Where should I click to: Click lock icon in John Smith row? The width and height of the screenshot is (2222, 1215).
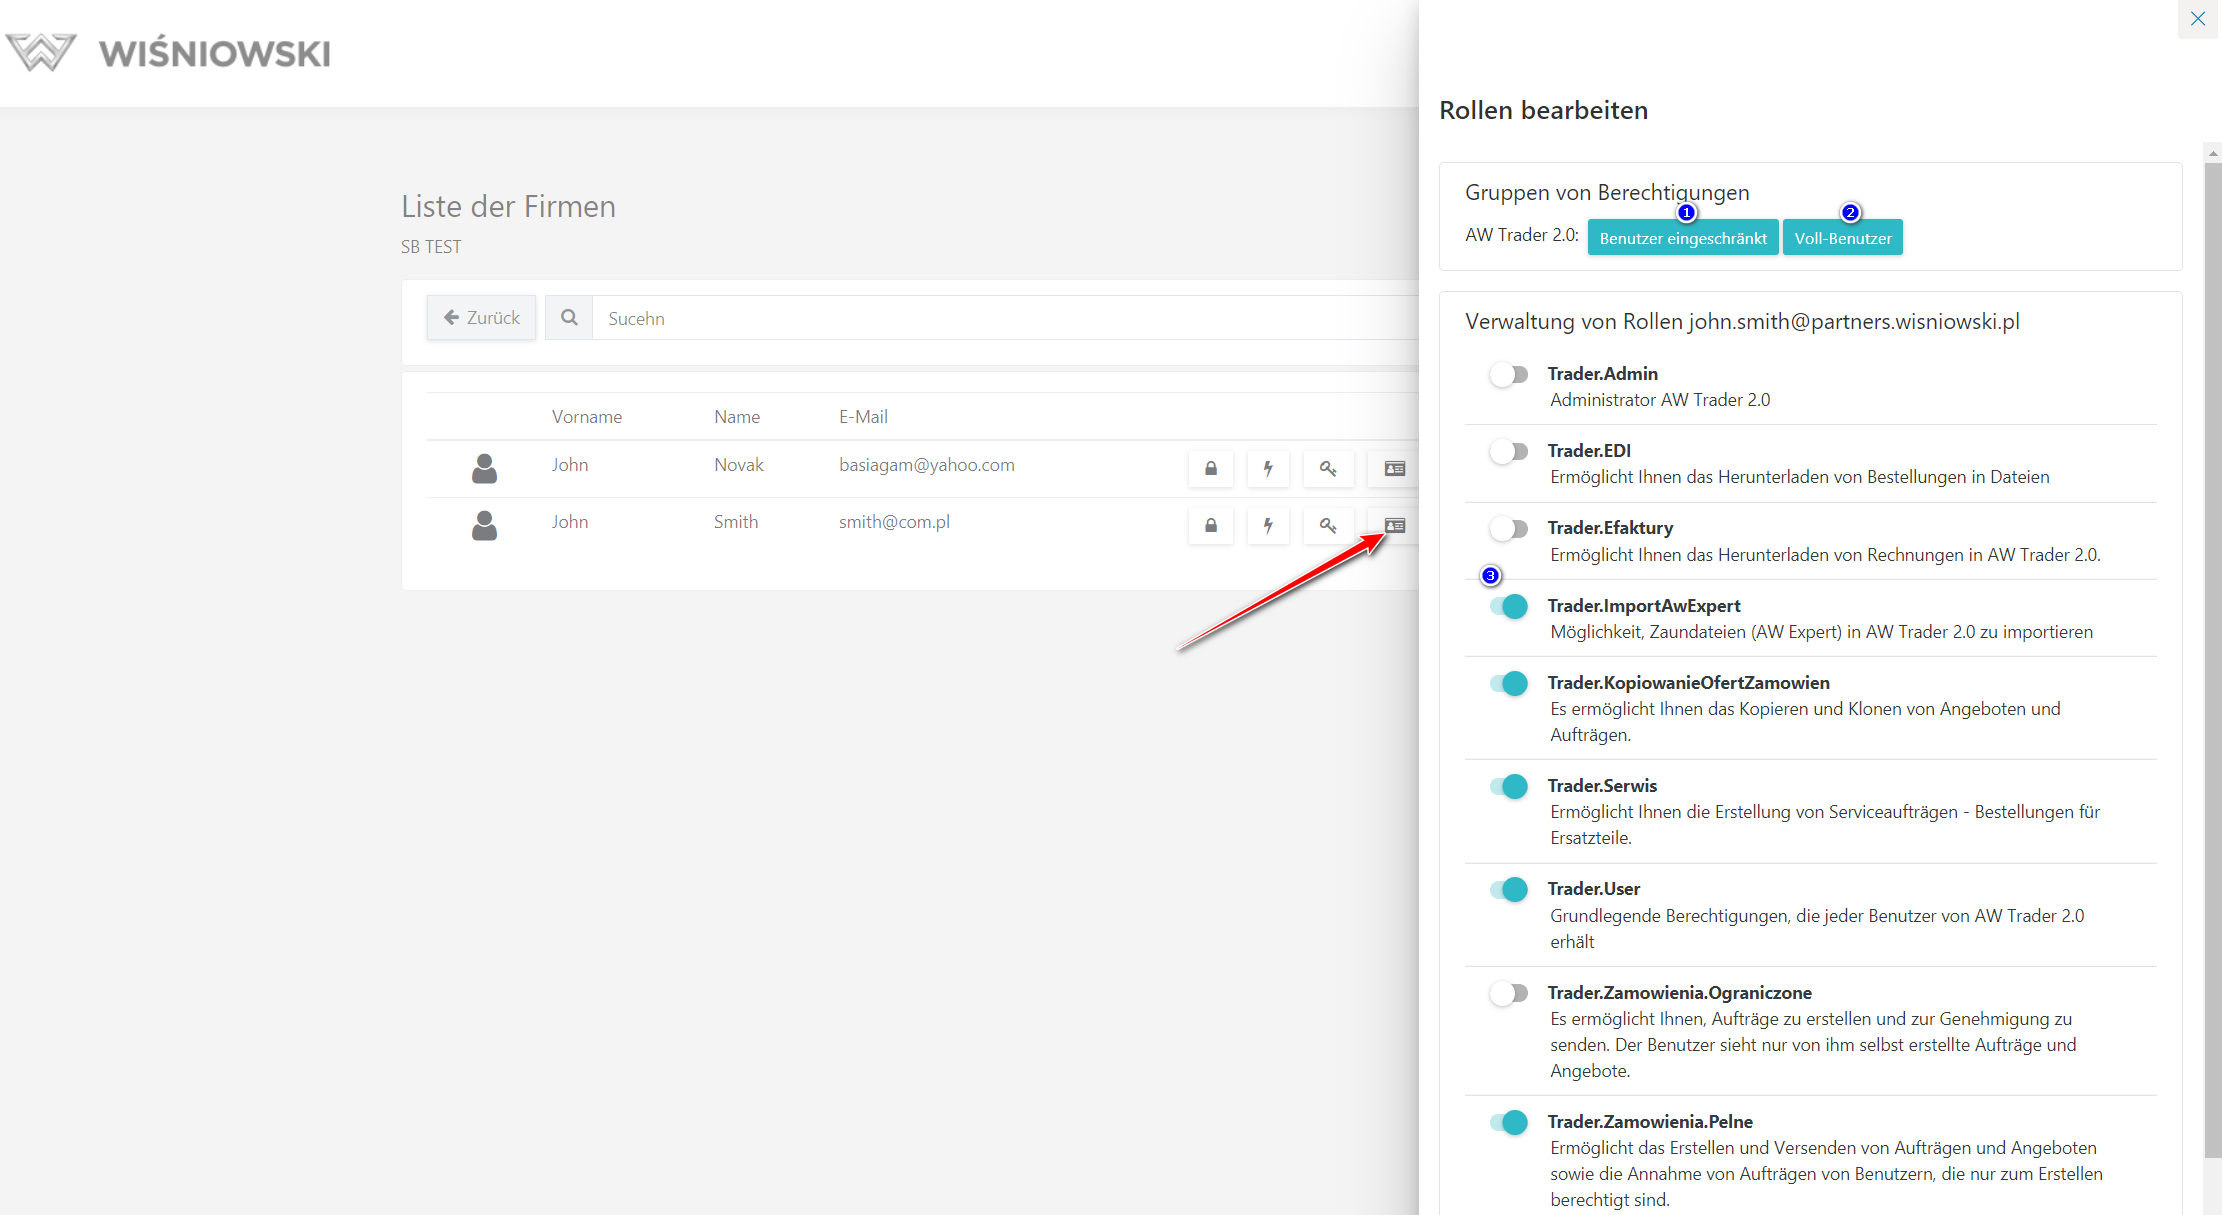1210,525
